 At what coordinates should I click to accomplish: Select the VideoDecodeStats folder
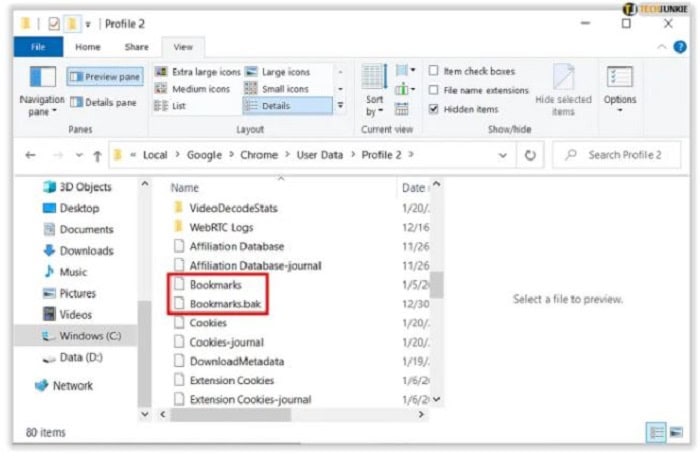[x=226, y=208]
